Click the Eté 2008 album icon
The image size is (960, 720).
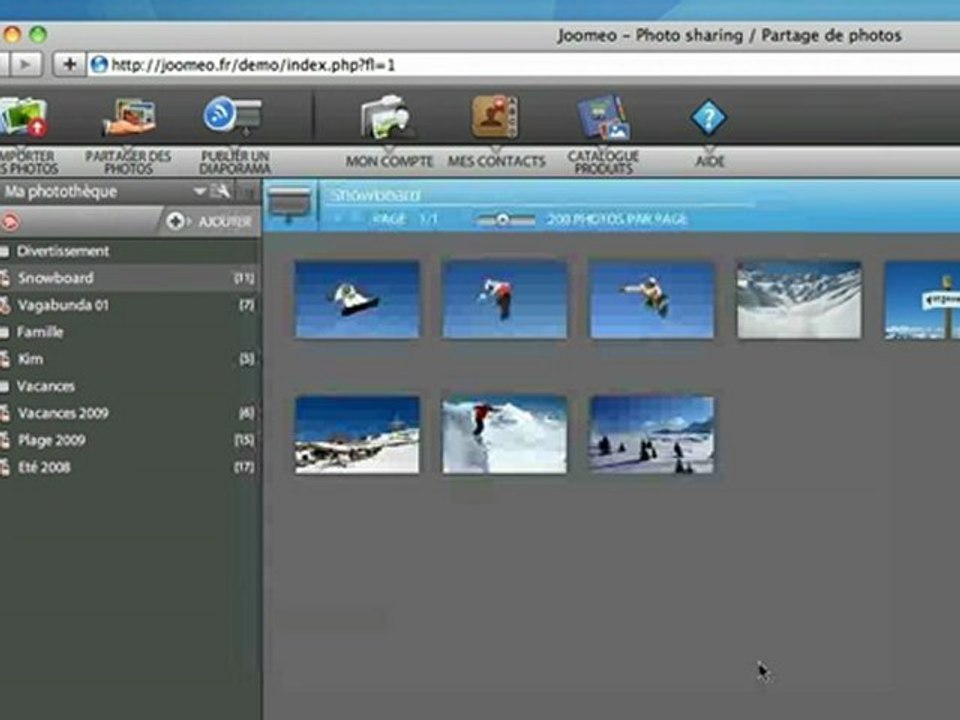(x=5, y=467)
